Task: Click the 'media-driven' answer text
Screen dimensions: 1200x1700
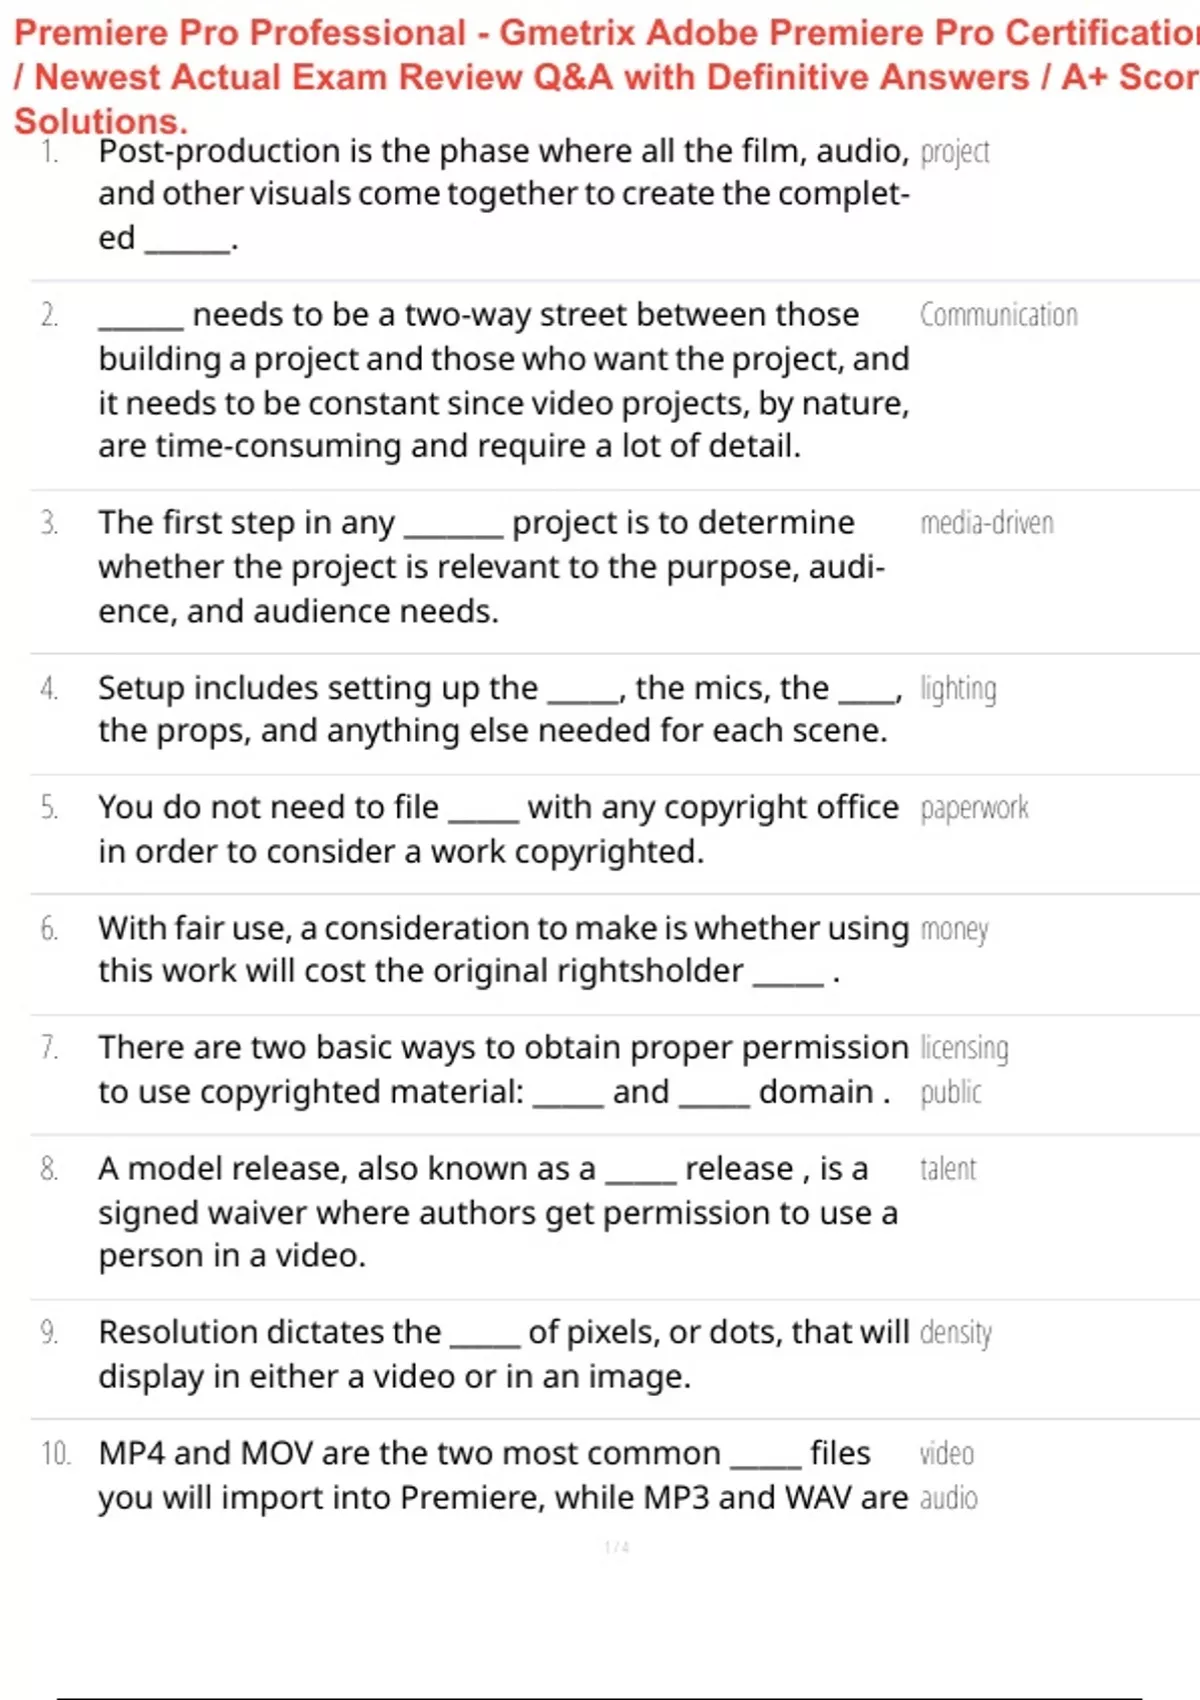Action: click(x=987, y=523)
